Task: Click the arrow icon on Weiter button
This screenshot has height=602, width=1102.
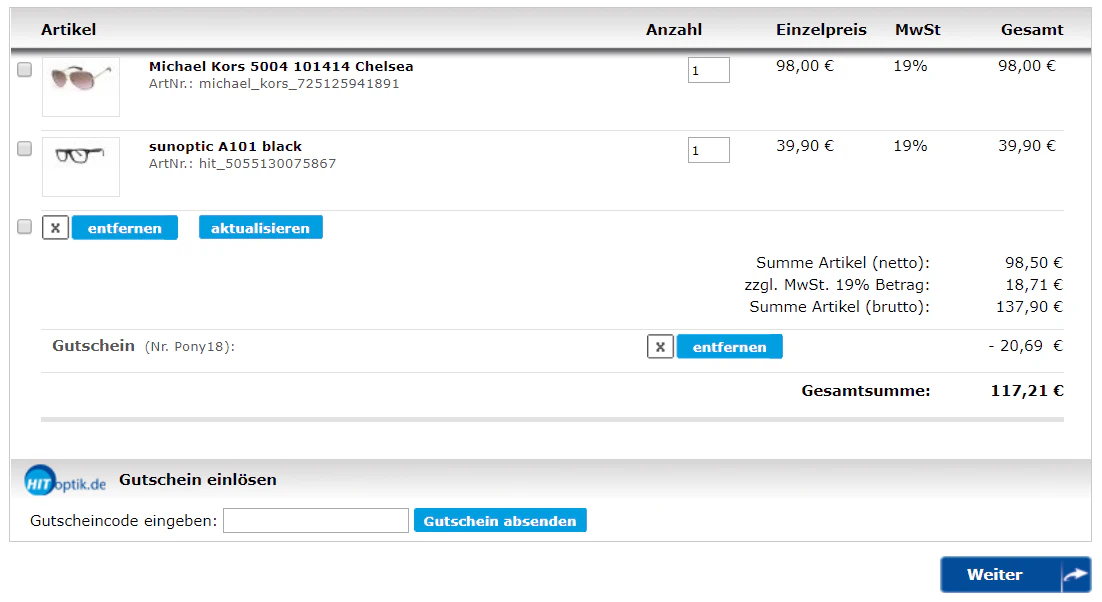Action: (1075, 575)
